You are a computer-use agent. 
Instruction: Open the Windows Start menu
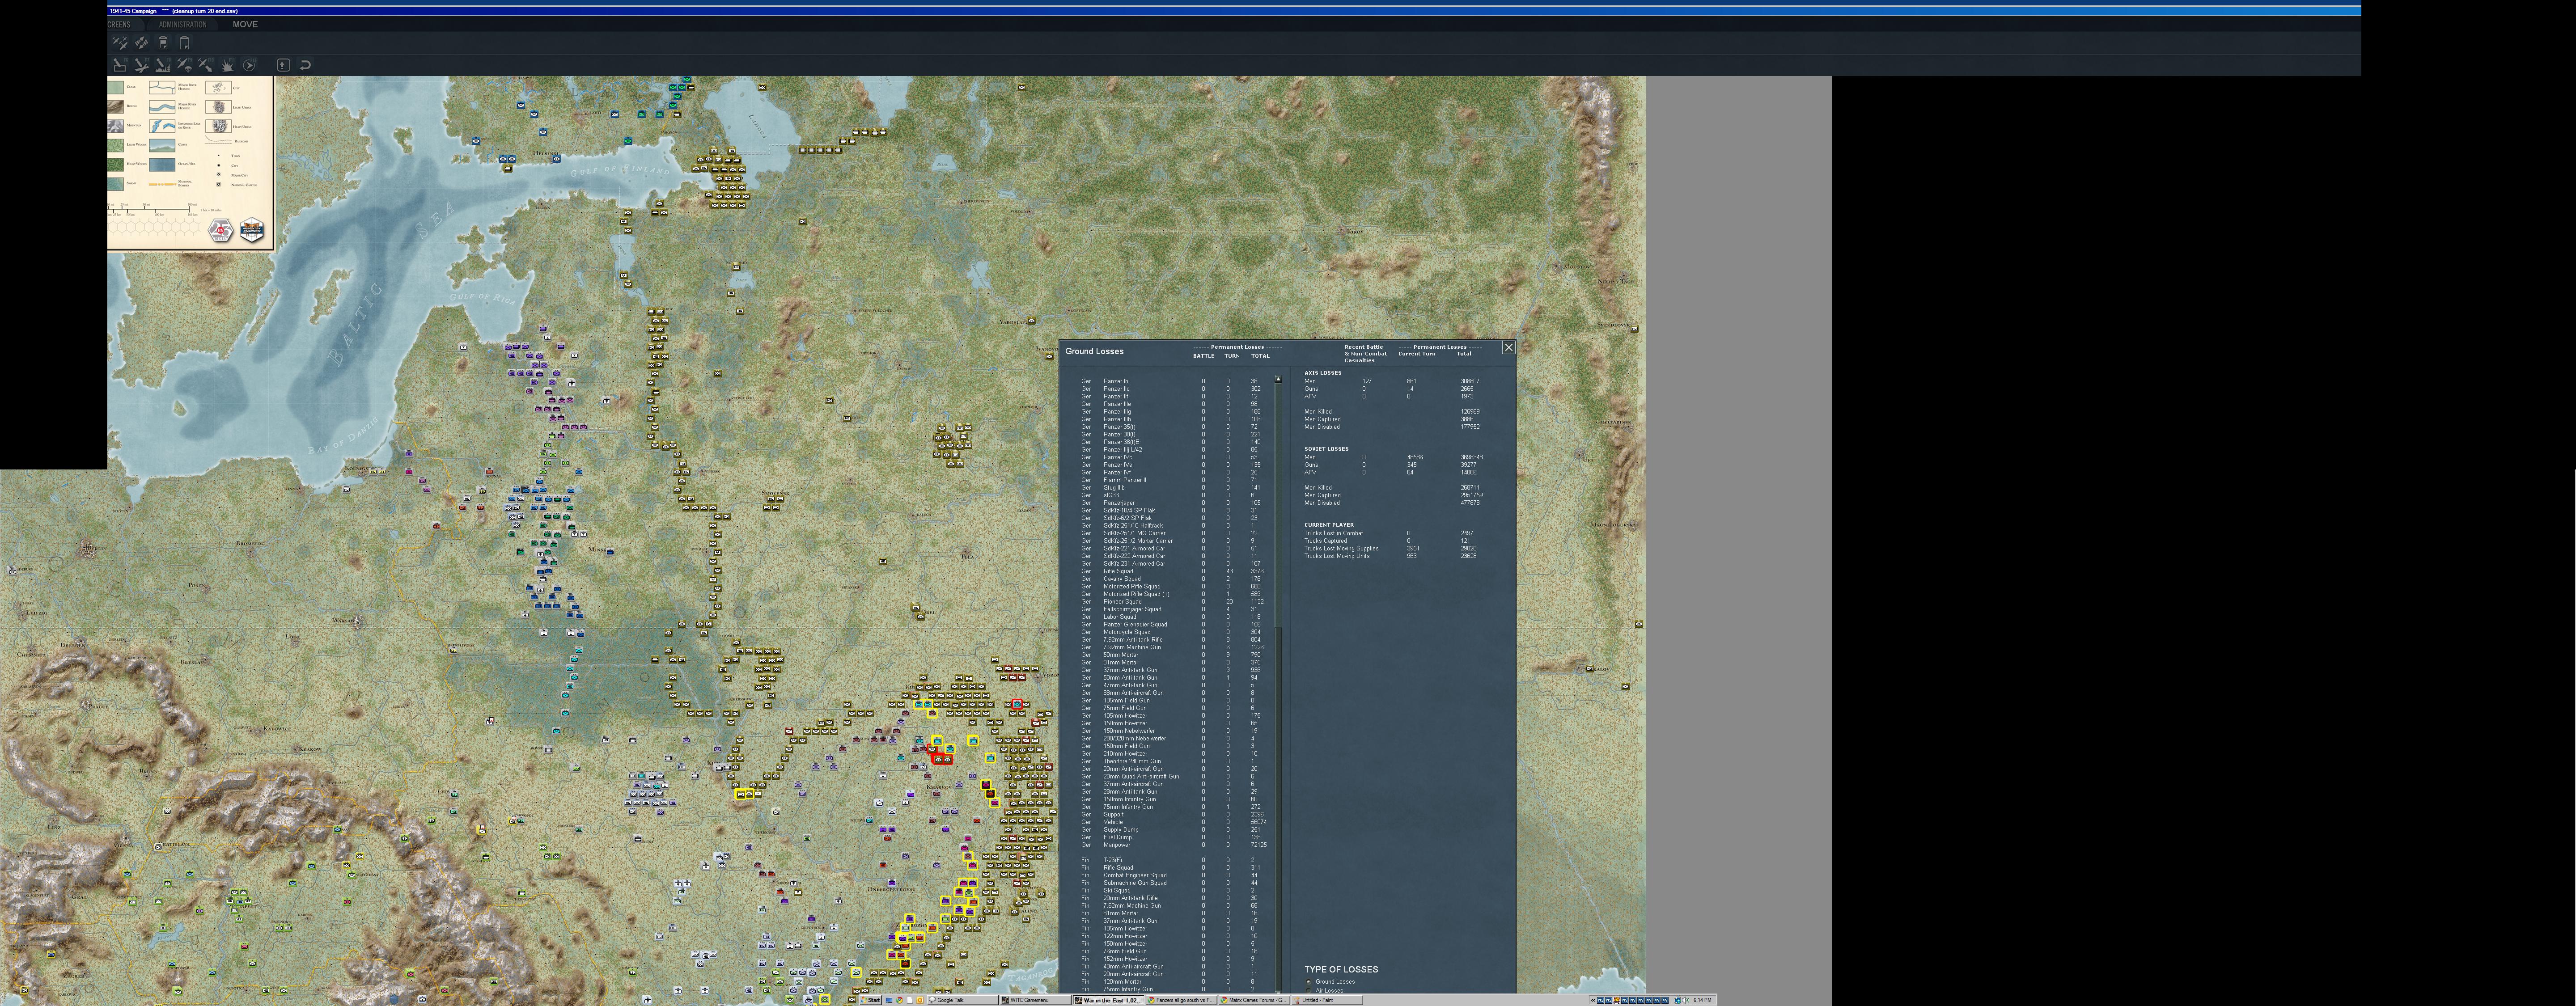pyautogui.click(x=872, y=1000)
